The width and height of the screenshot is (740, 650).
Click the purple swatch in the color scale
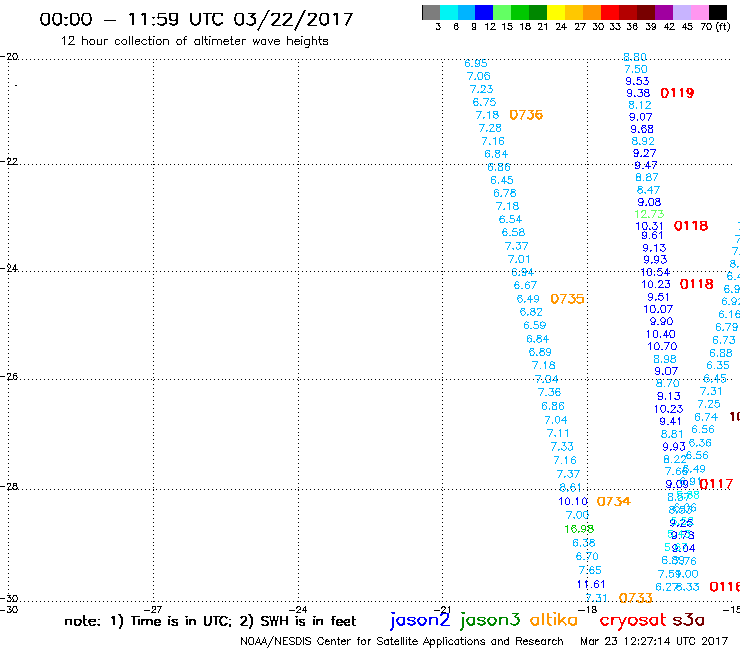(664, 12)
